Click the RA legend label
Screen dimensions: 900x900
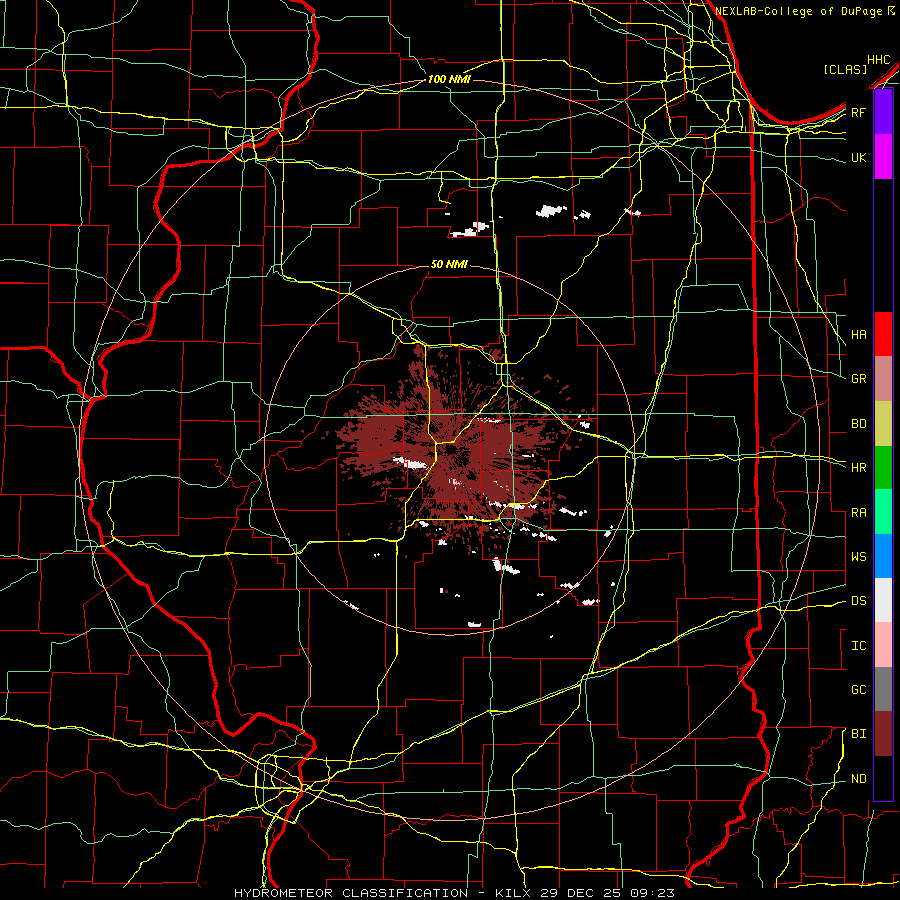(859, 513)
